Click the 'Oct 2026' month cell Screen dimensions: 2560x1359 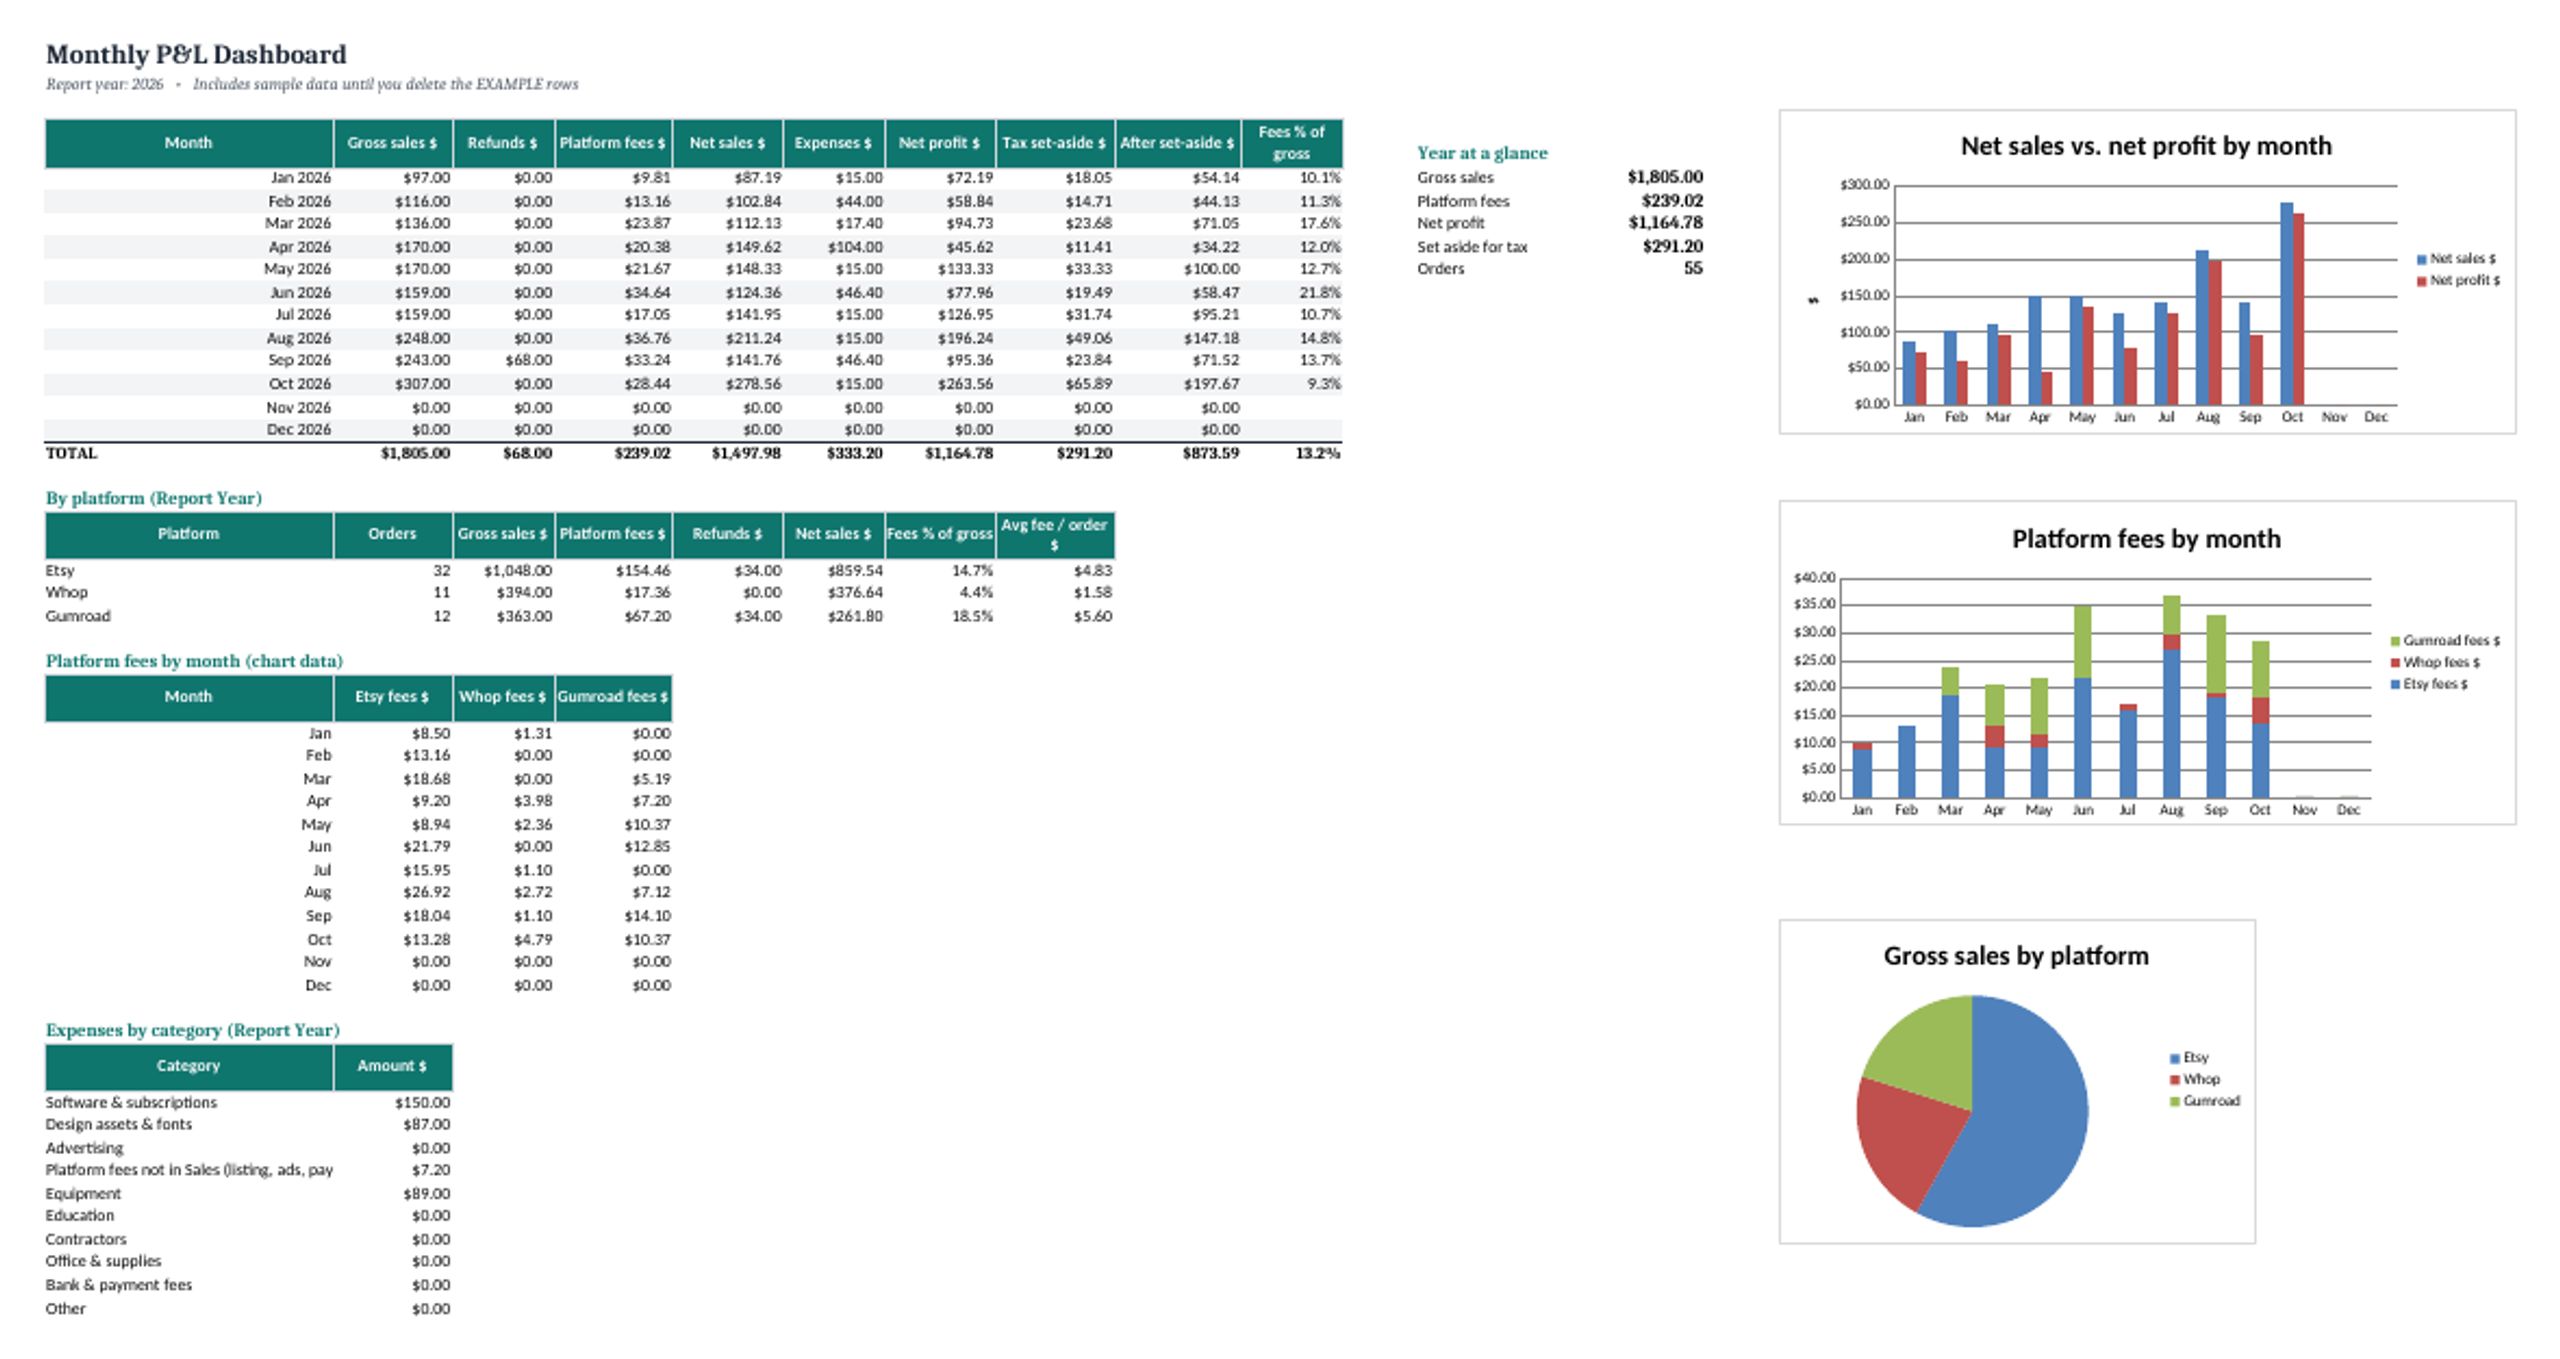[x=299, y=384]
